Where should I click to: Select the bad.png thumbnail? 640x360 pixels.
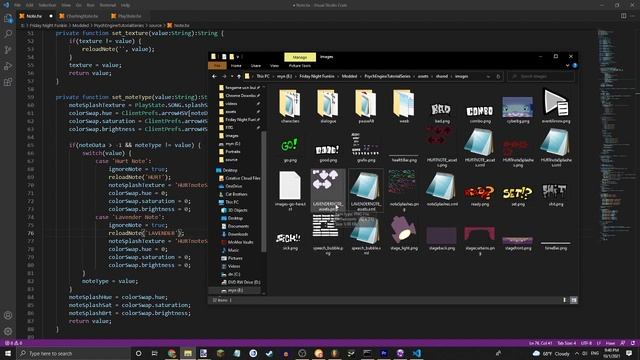(x=442, y=110)
